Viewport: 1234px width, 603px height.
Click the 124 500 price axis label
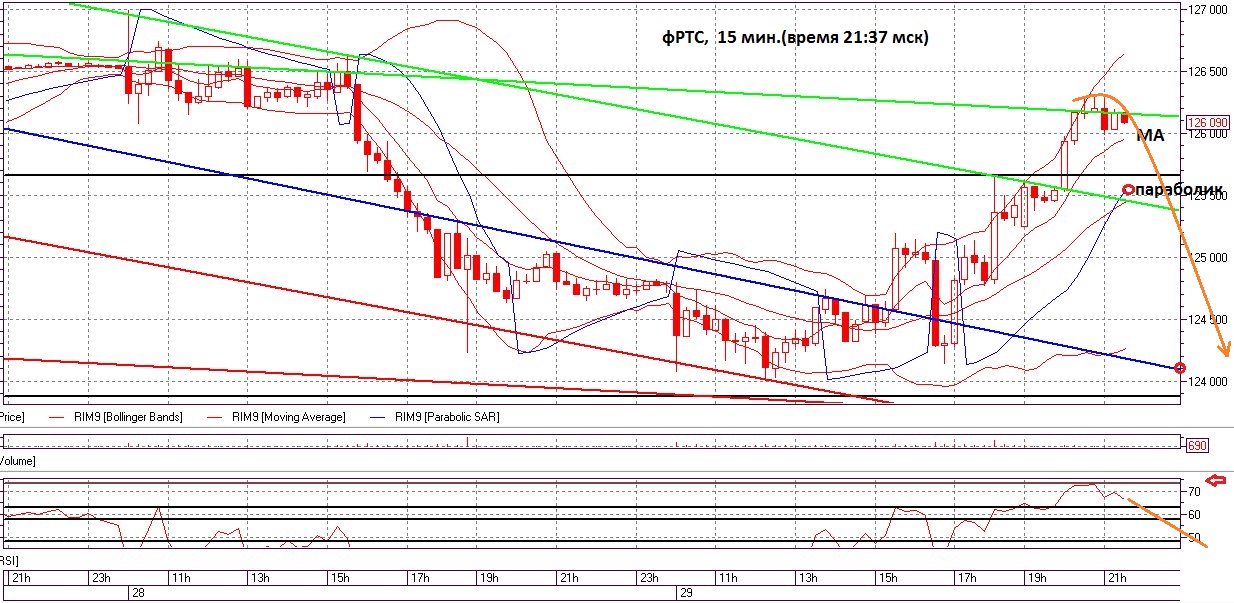[1207, 319]
